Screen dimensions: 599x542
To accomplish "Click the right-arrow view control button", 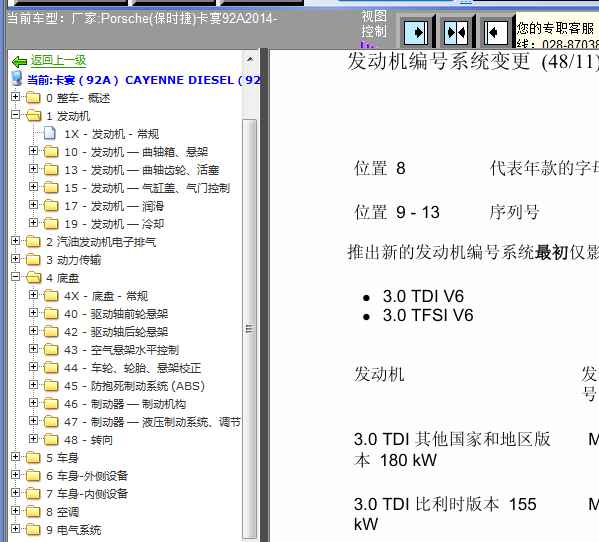I will [416, 32].
